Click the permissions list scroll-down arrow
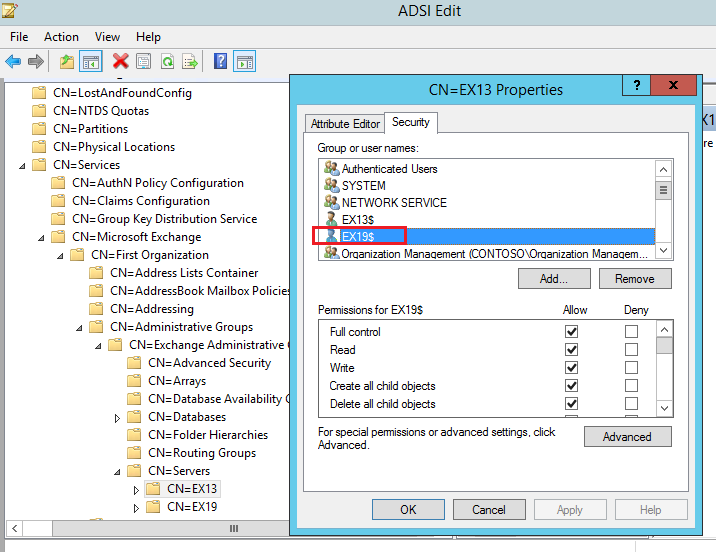This screenshot has width=716, height=552. 664,408
